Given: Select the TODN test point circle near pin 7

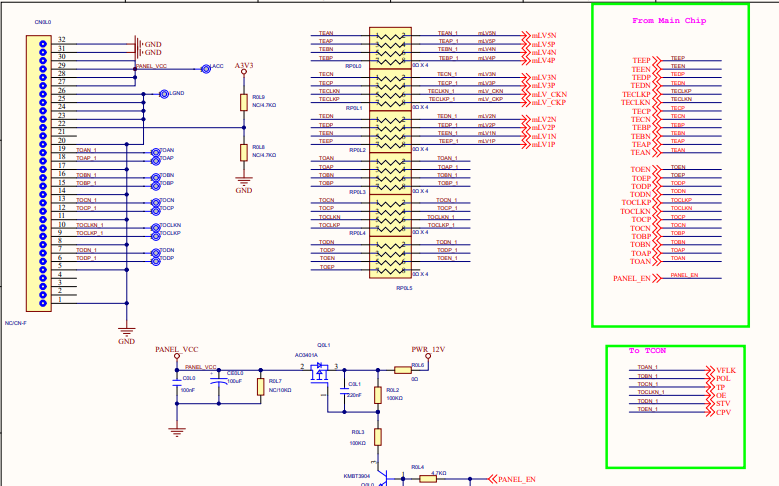Looking at the screenshot, I should point(156,253).
